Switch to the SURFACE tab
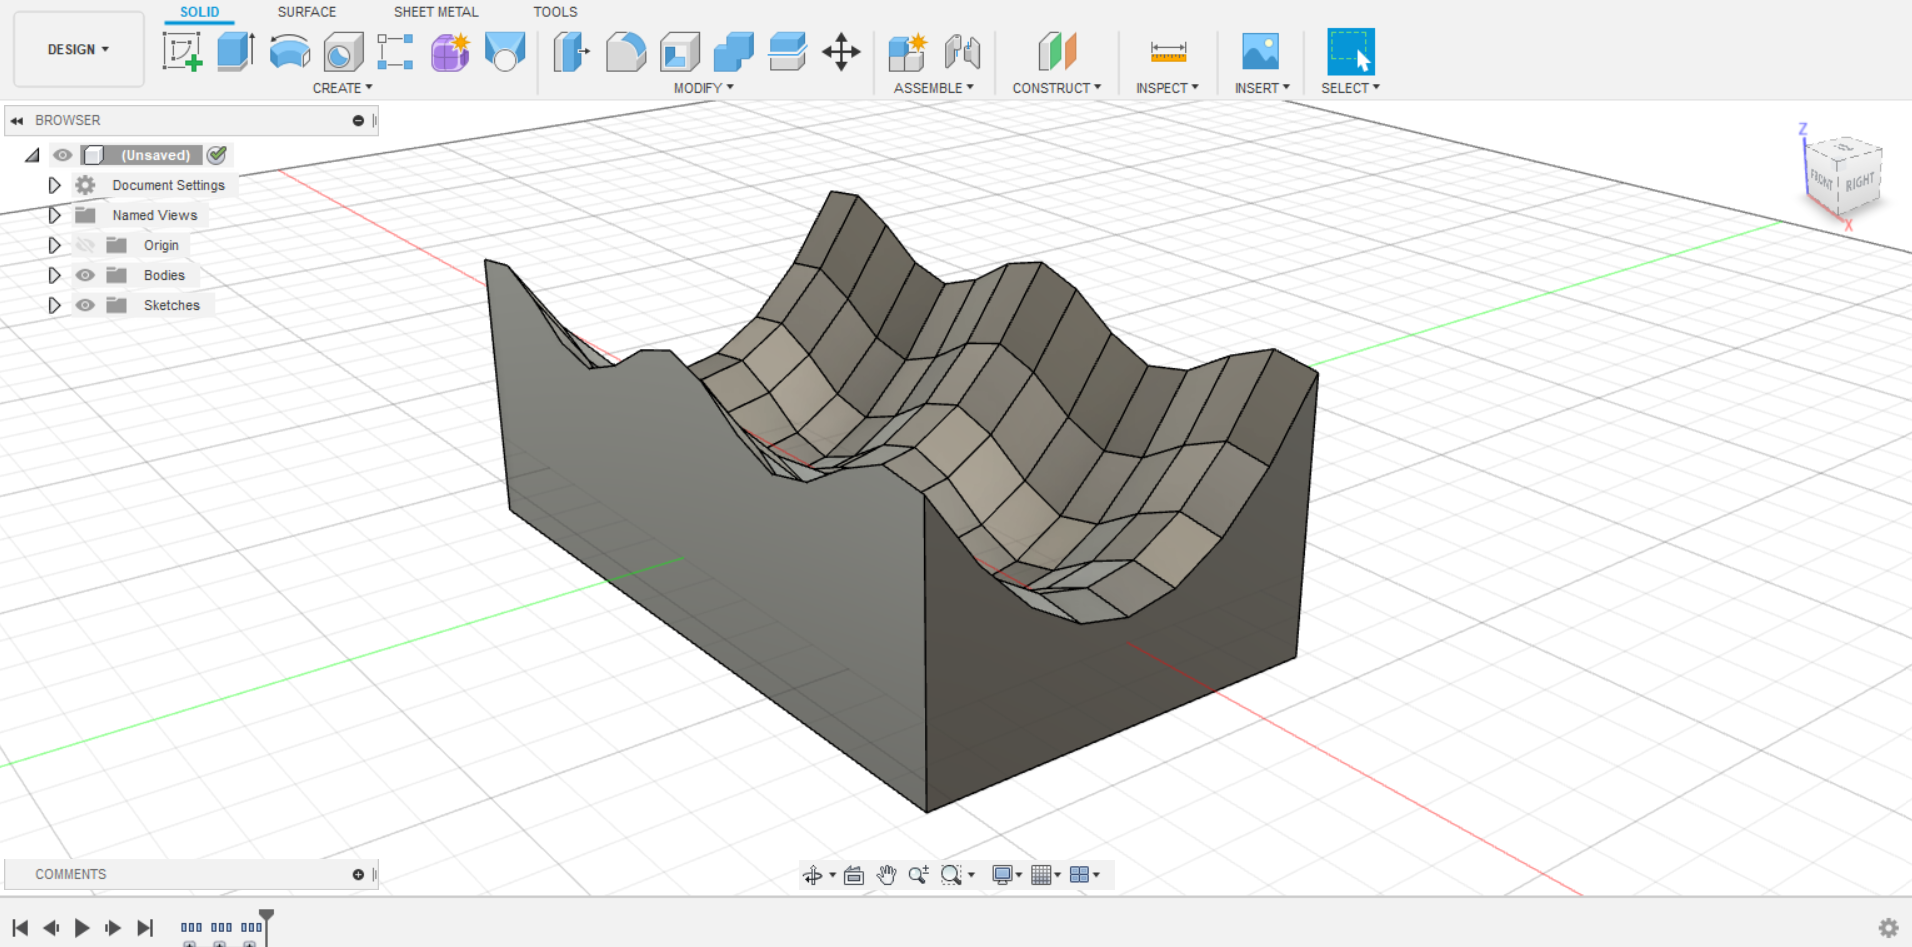Image resolution: width=1912 pixels, height=947 pixels. [x=306, y=12]
